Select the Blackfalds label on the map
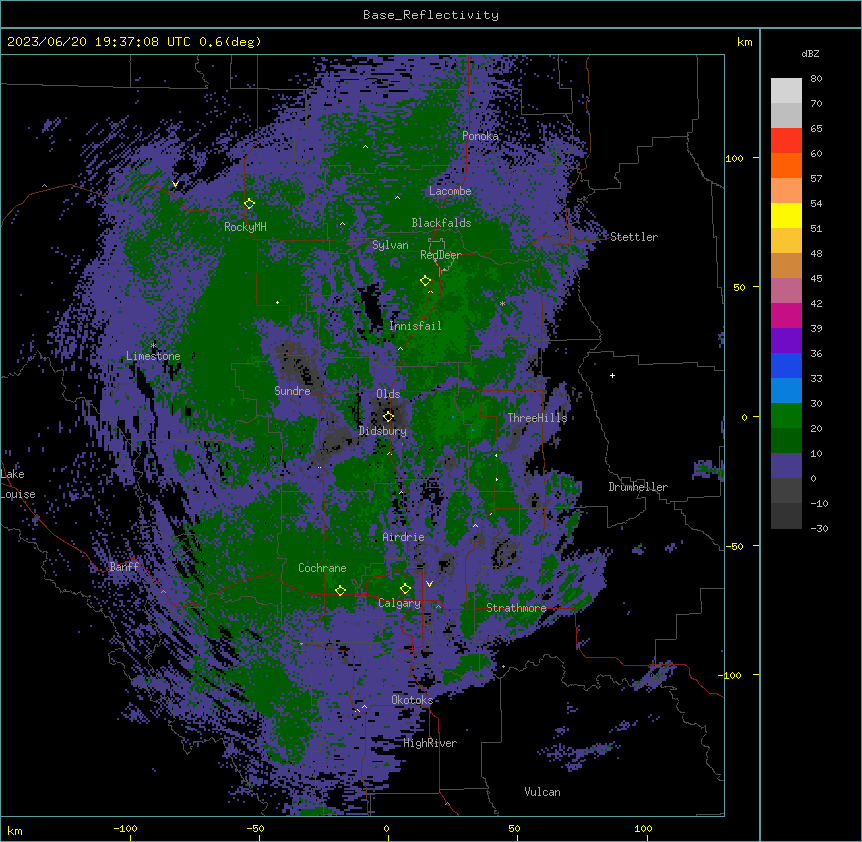The width and height of the screenshot is (862, 842). pyautogui.click(x=441, y=223)
